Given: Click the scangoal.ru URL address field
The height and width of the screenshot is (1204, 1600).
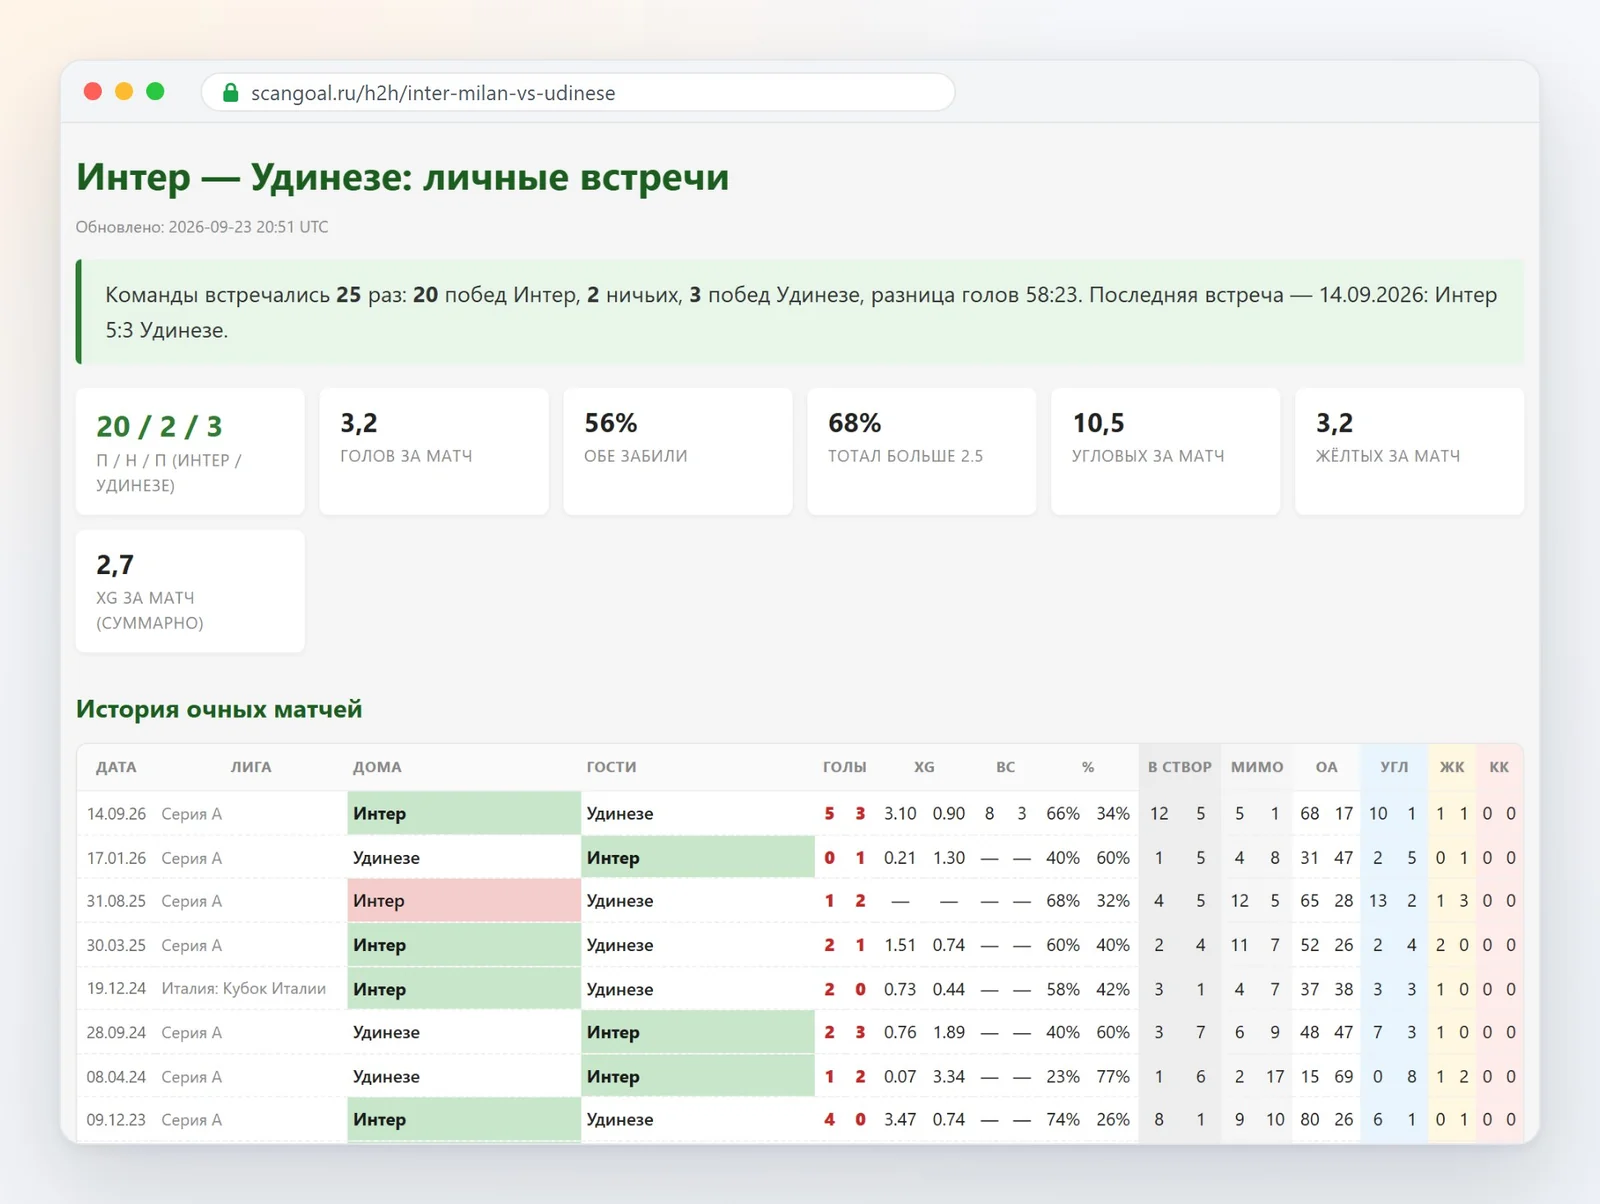Looking at the screenshot, I should point(578,93).
